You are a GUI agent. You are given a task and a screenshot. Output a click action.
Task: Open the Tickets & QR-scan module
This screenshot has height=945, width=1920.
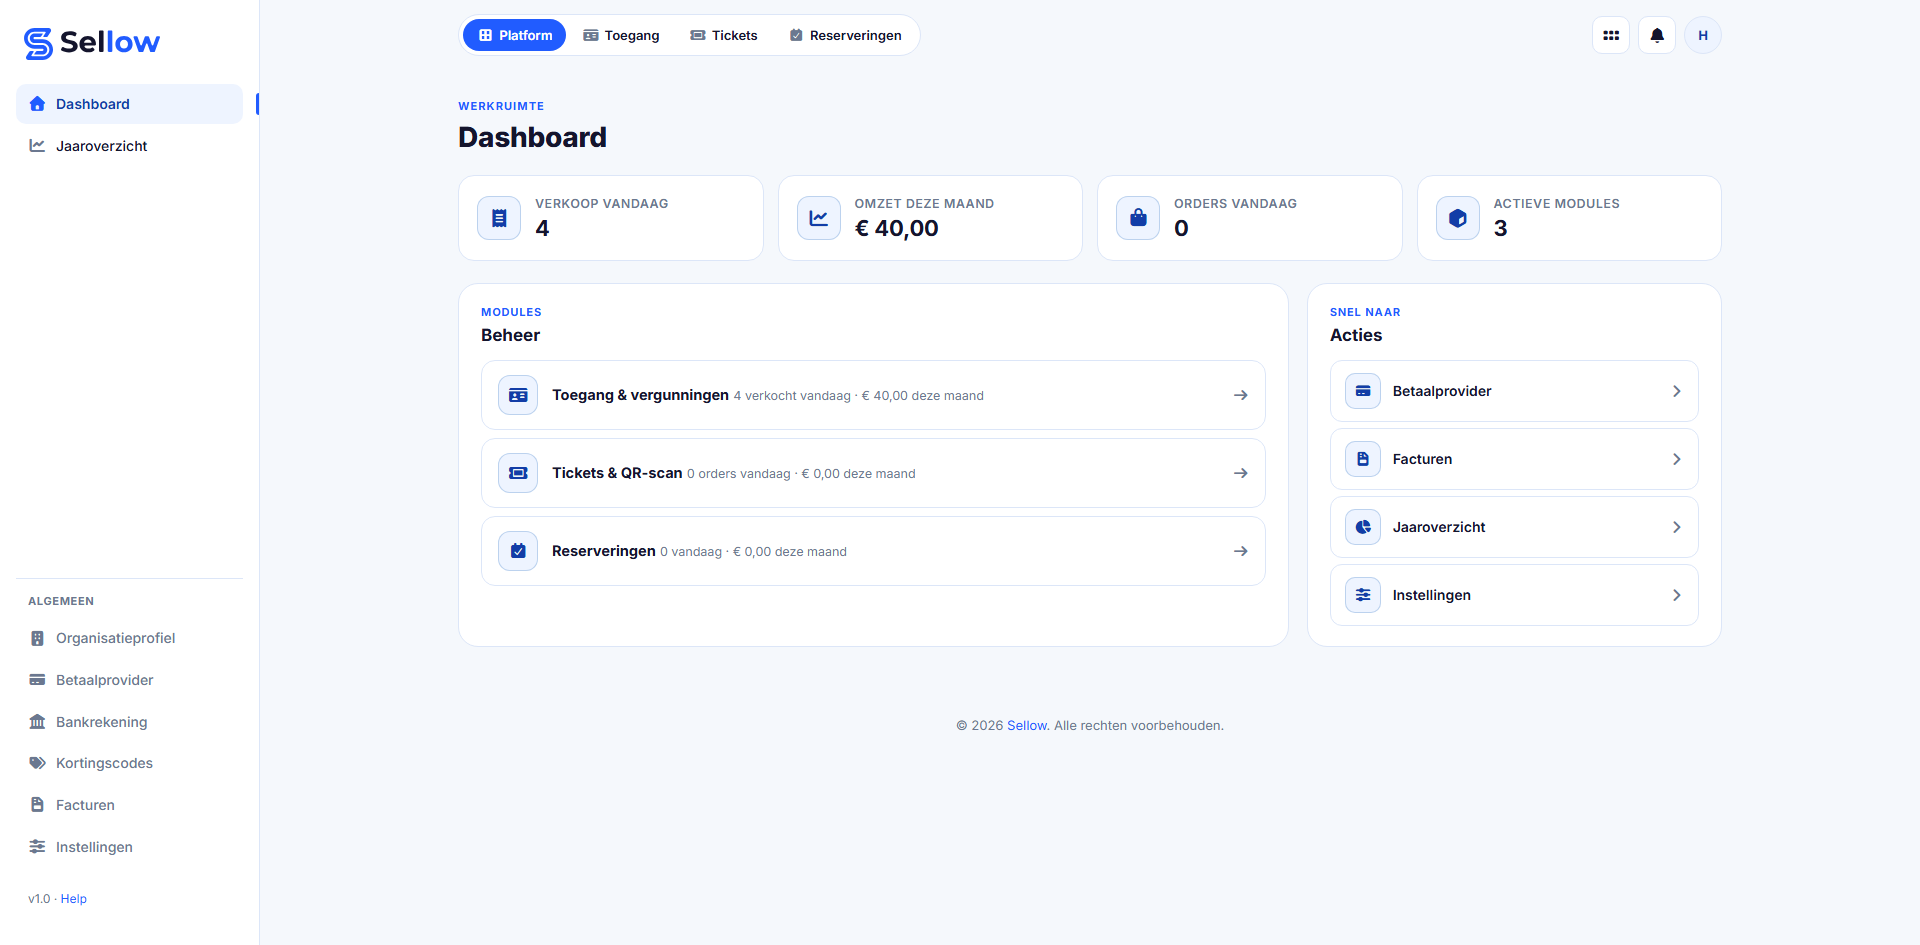point(873,473)
